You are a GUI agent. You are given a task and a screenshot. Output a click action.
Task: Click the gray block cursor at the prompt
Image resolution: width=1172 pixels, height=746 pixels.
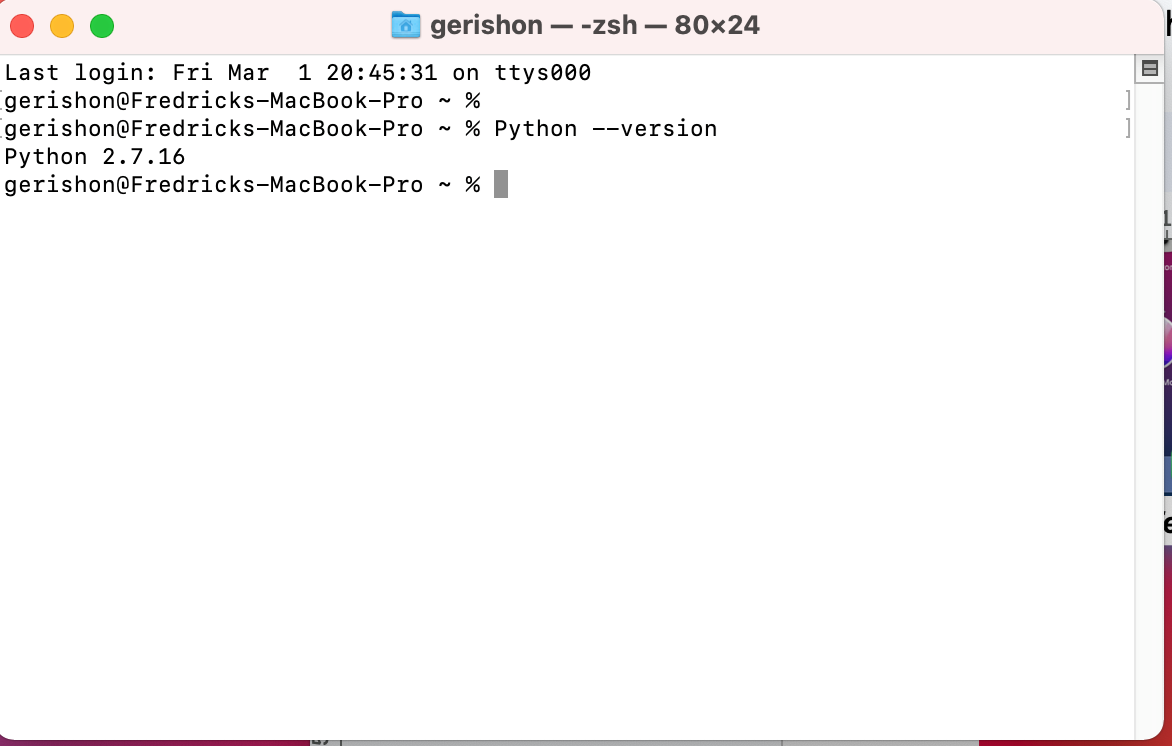point(501,185)
